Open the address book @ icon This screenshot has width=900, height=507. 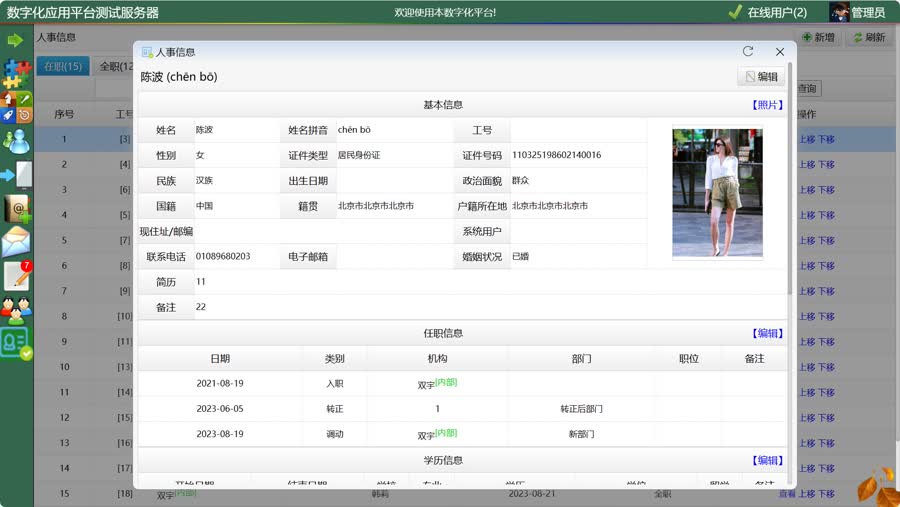(x=16, y=208)
